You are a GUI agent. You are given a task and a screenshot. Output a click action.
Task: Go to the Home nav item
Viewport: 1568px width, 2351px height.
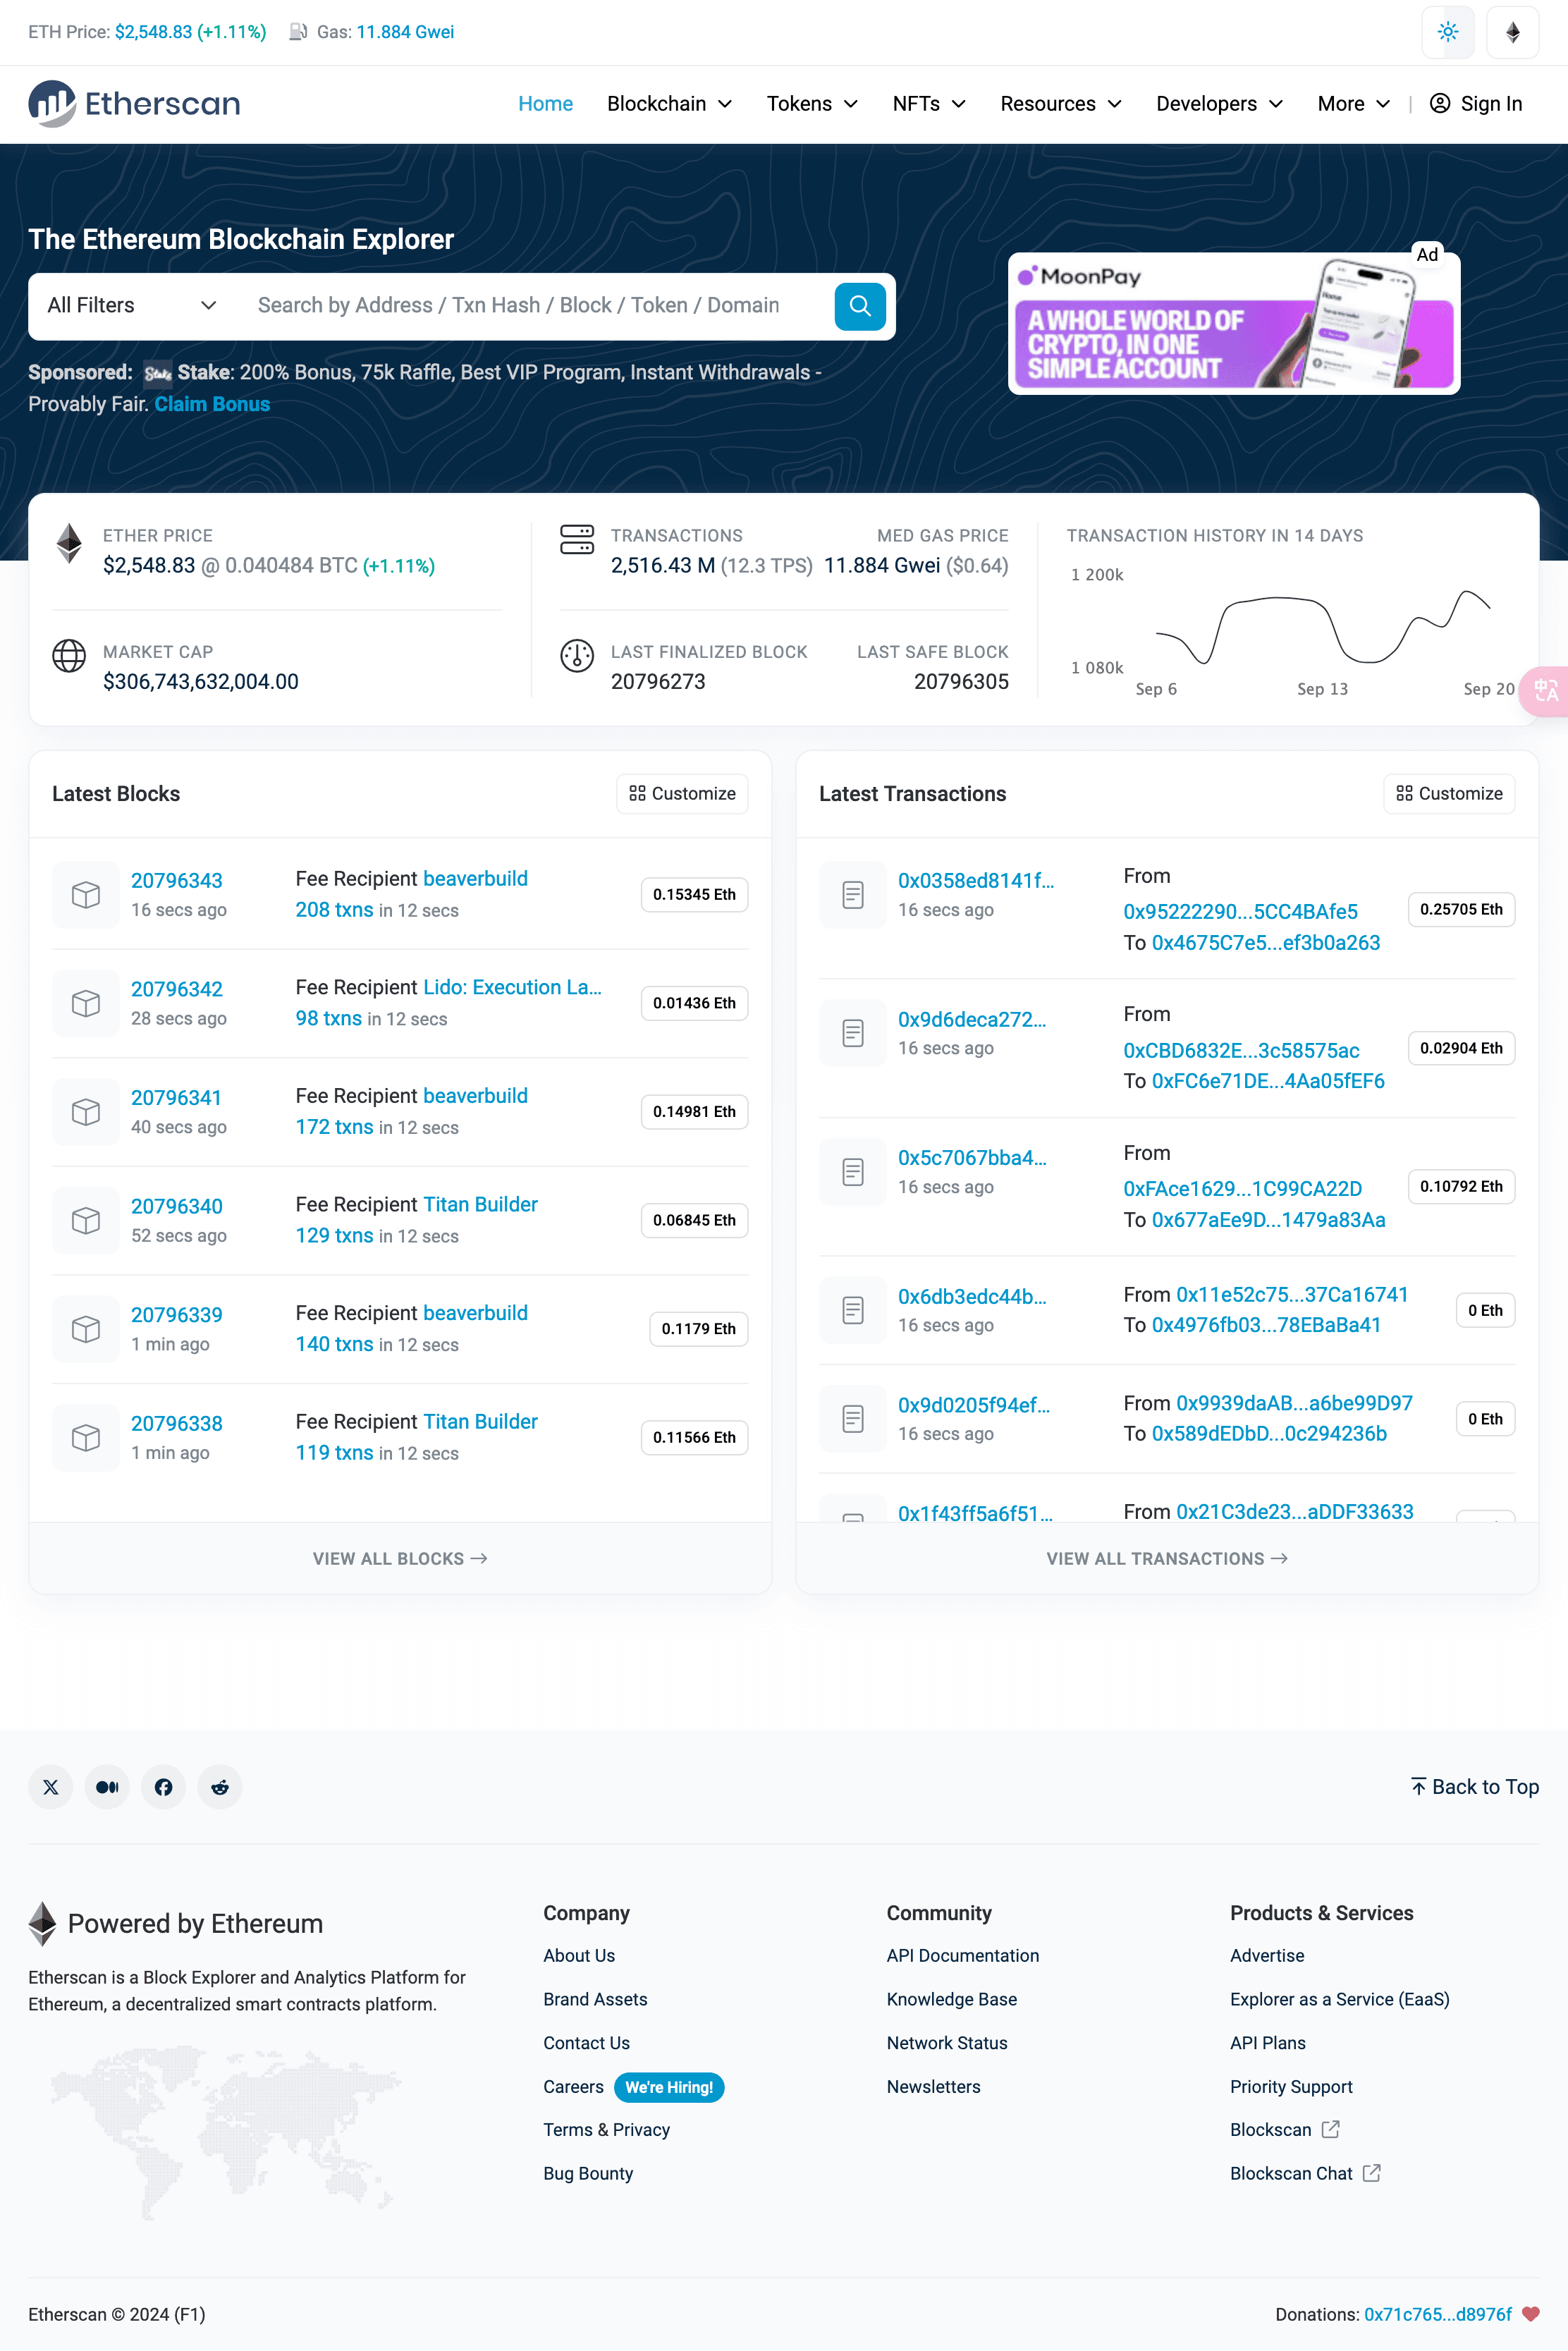[545, 104]
